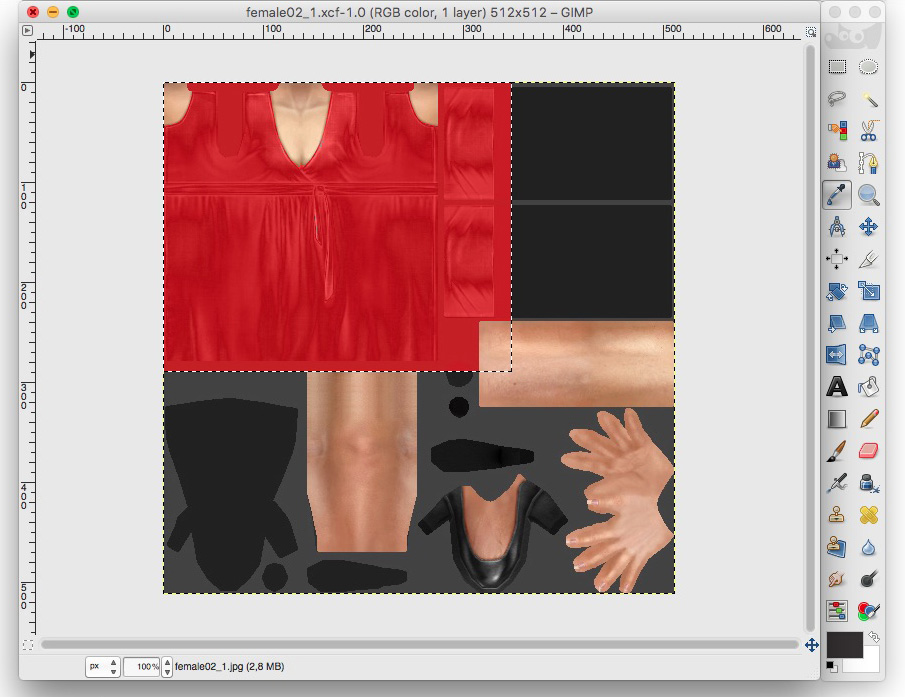Image resolution: width=905 pixels, height=697 pixels.
Task: Open the dark foreground color swatch
Action: (x=843, y=644)
